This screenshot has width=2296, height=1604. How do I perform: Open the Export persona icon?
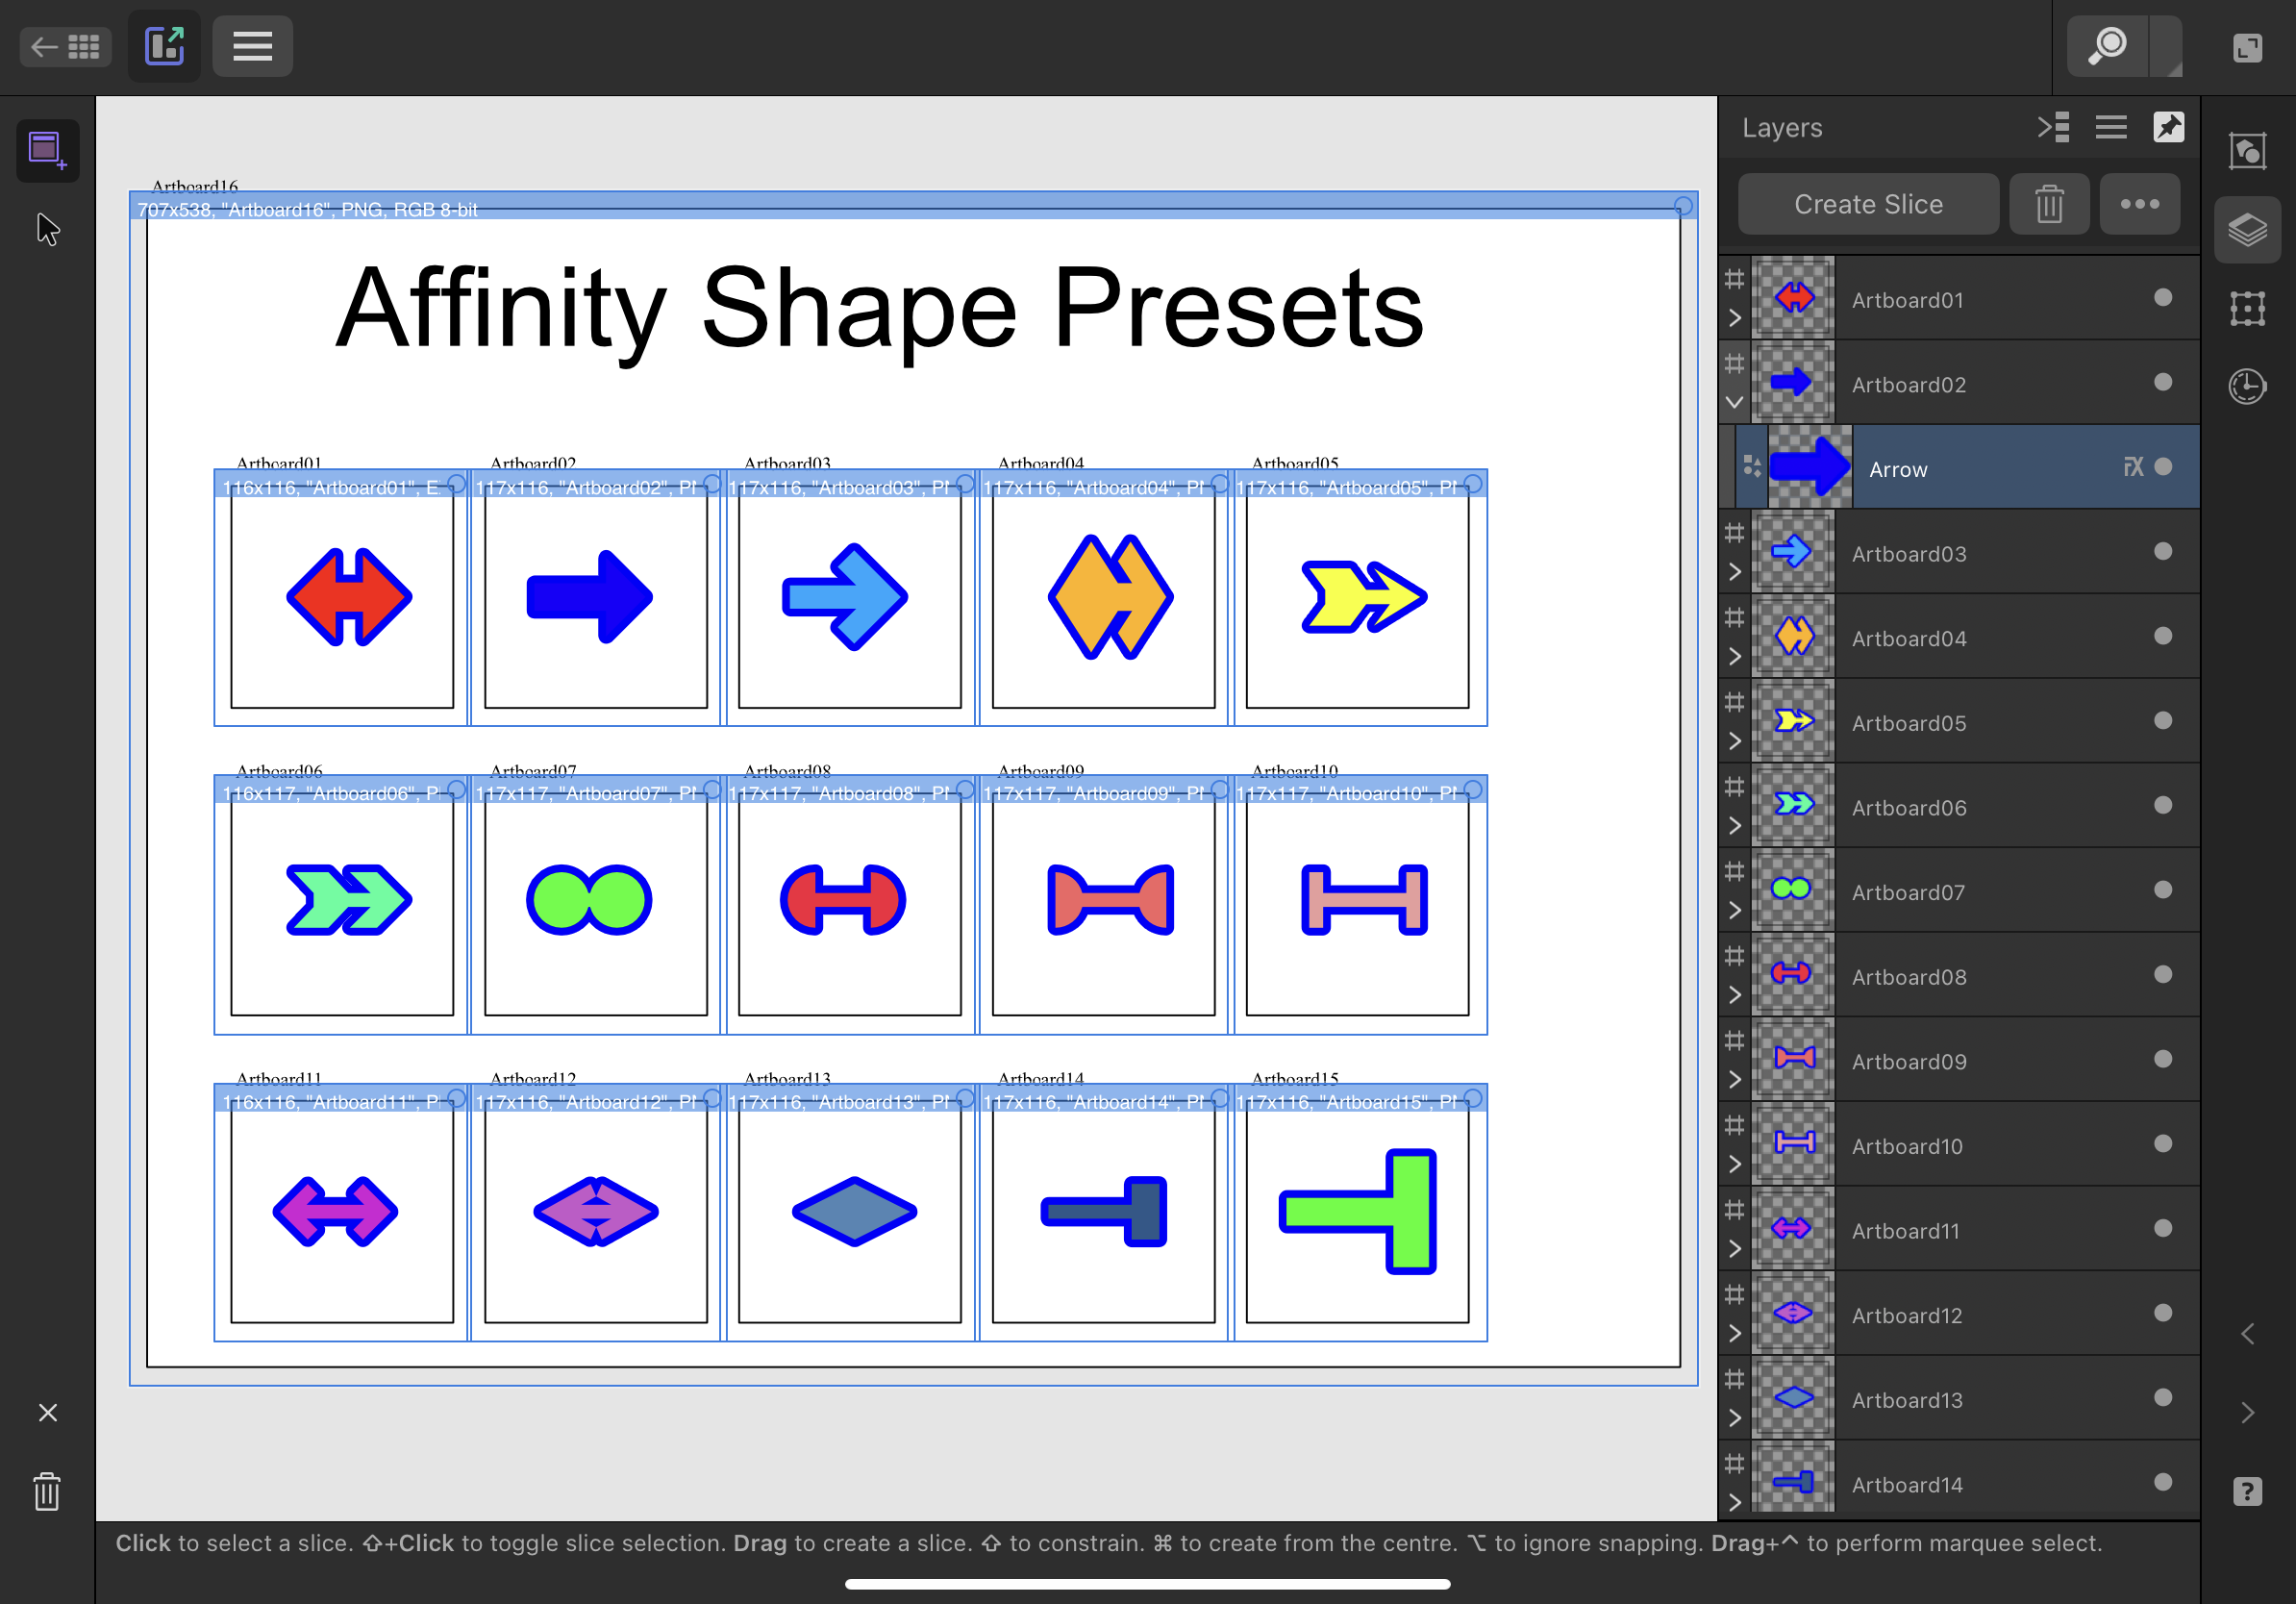(x=165, y=46)
